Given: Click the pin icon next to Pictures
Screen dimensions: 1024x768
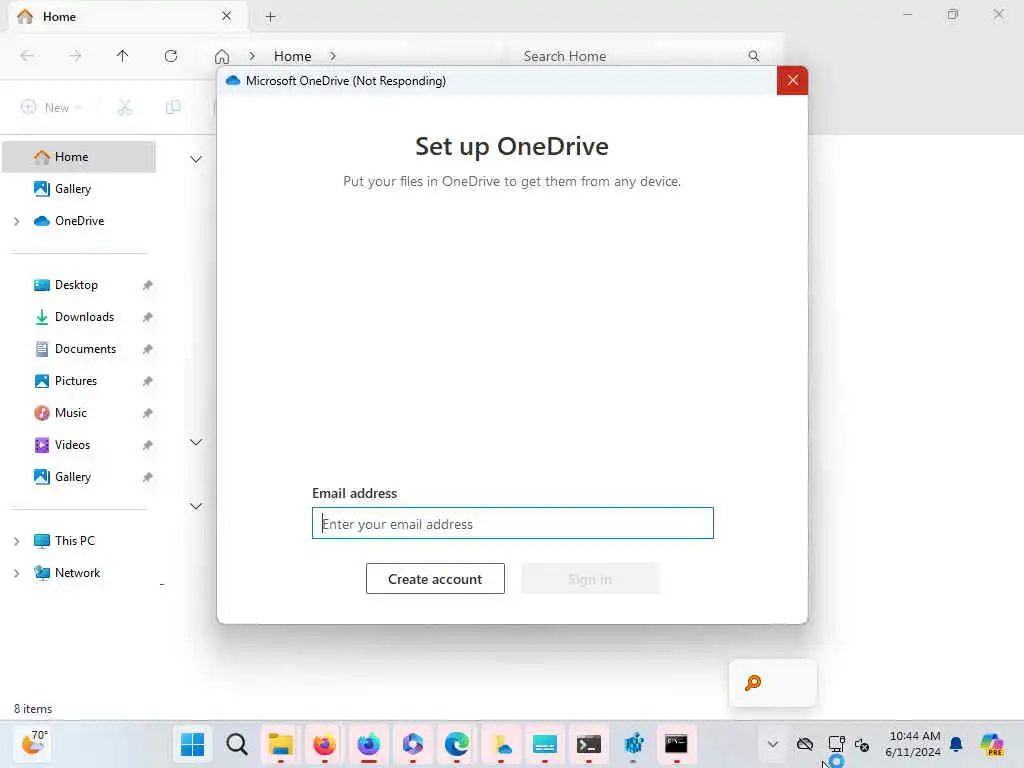Looking at the screenshot, I should 148,381.
